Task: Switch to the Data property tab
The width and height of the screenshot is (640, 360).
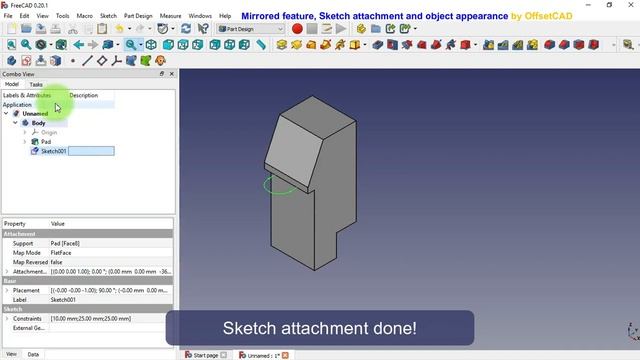Action: pos(33,354)
